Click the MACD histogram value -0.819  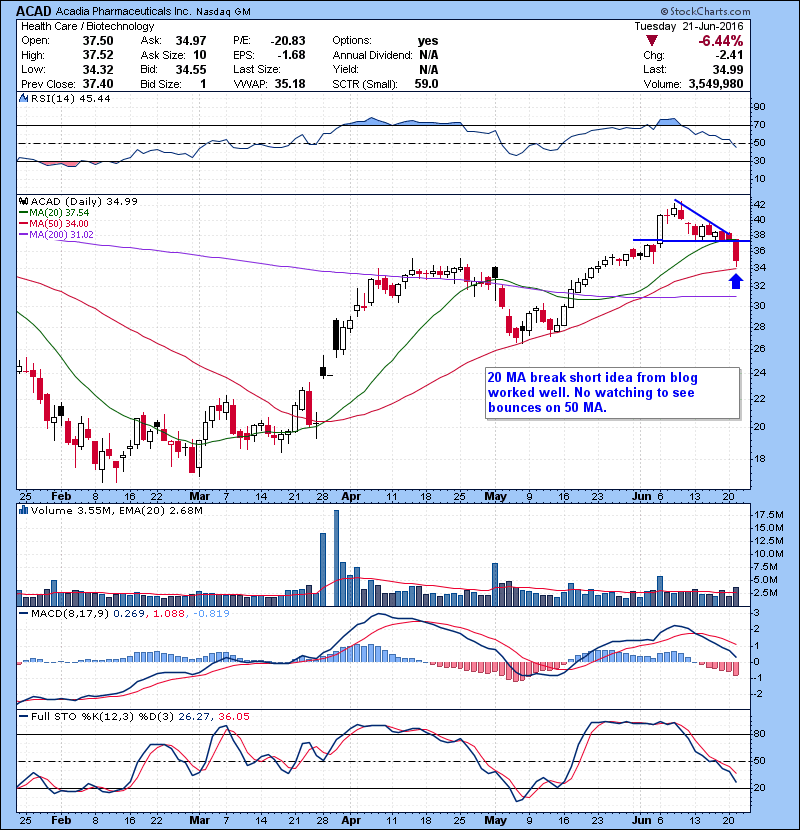pyautogui.click(x=211, y=614)
